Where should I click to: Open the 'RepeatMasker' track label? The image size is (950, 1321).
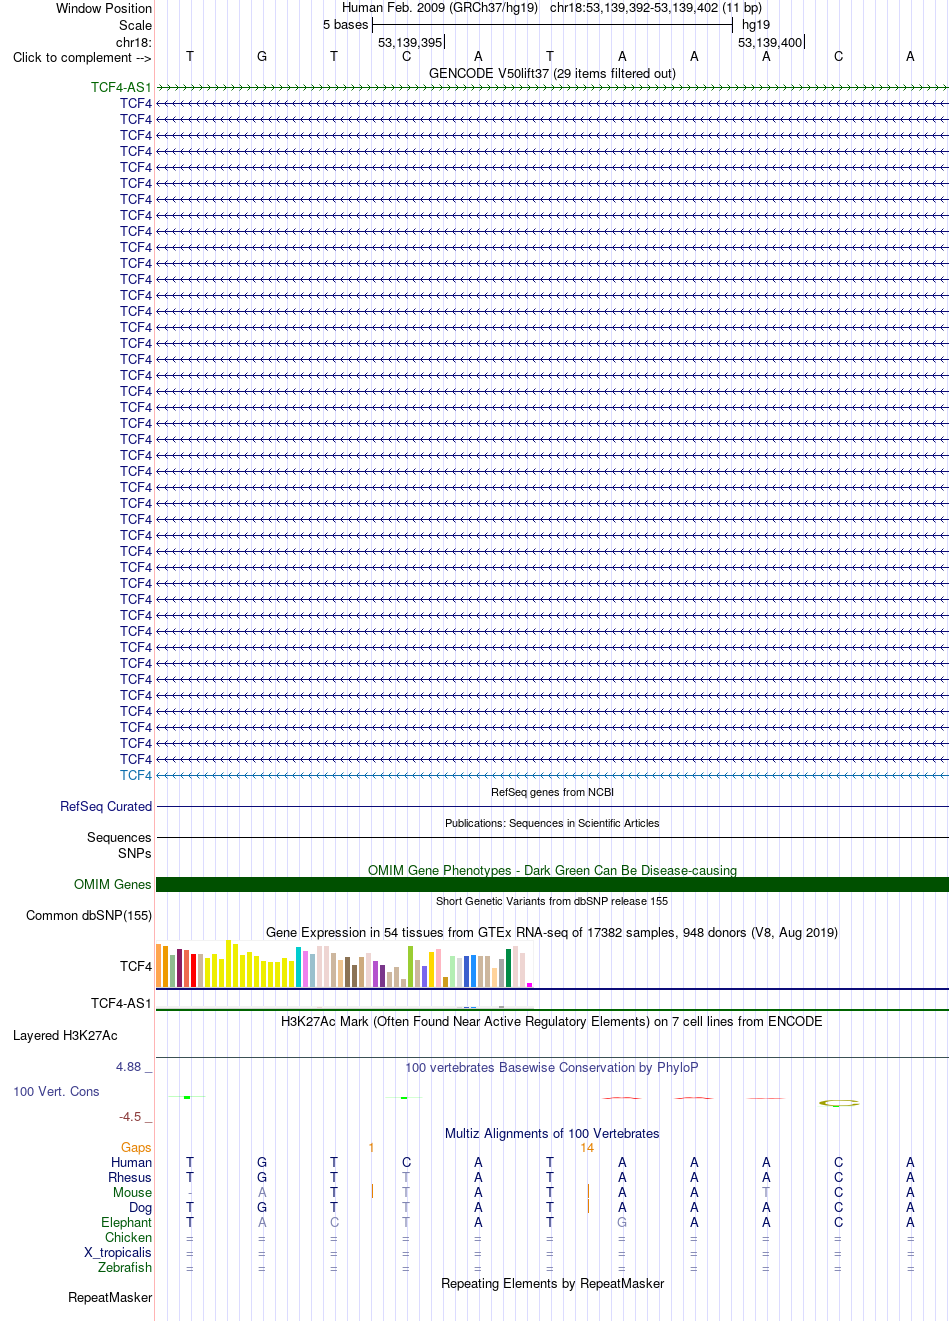(110, 1297)
